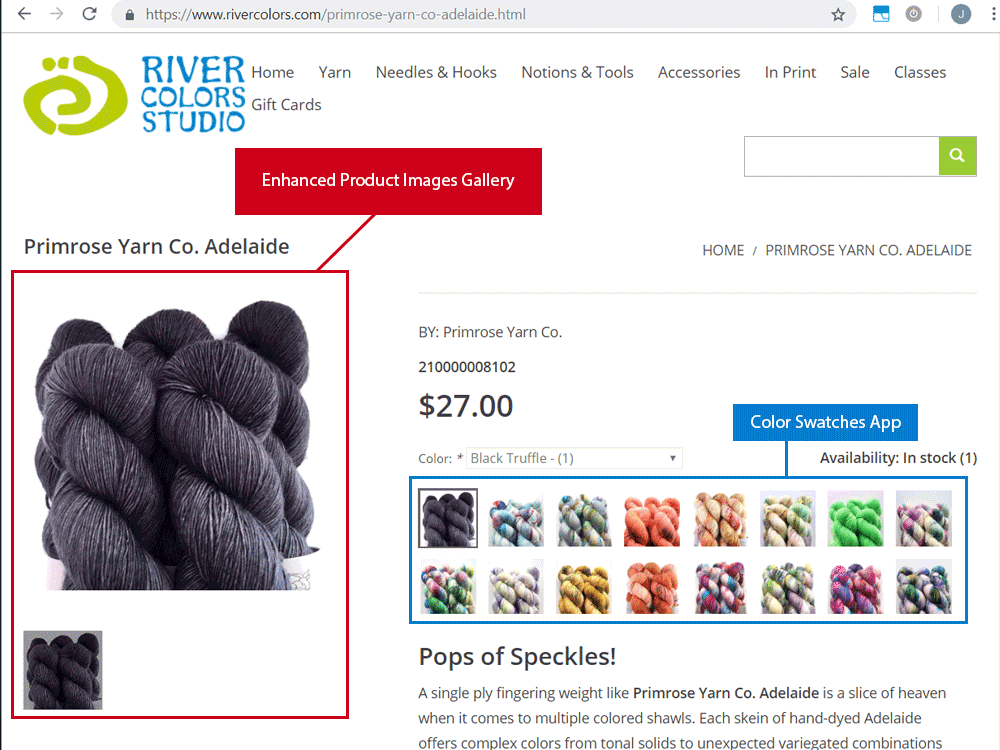Open the Yarn menu item

[335, 73]
